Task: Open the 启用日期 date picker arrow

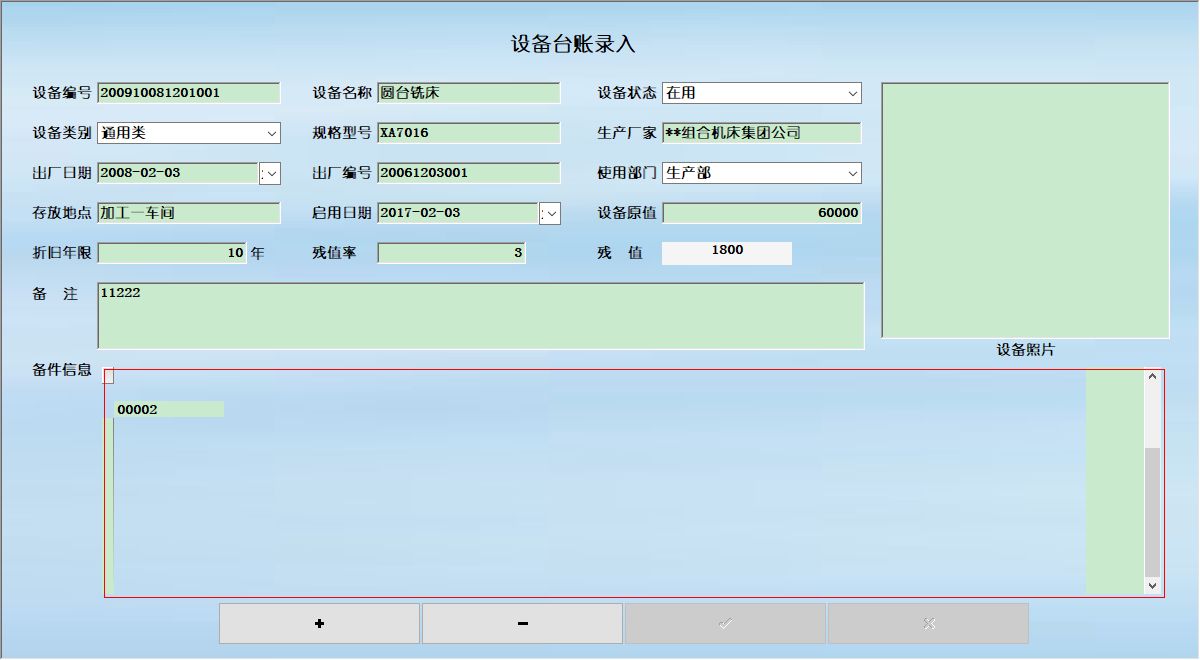Action: click(x=550, y=213)
